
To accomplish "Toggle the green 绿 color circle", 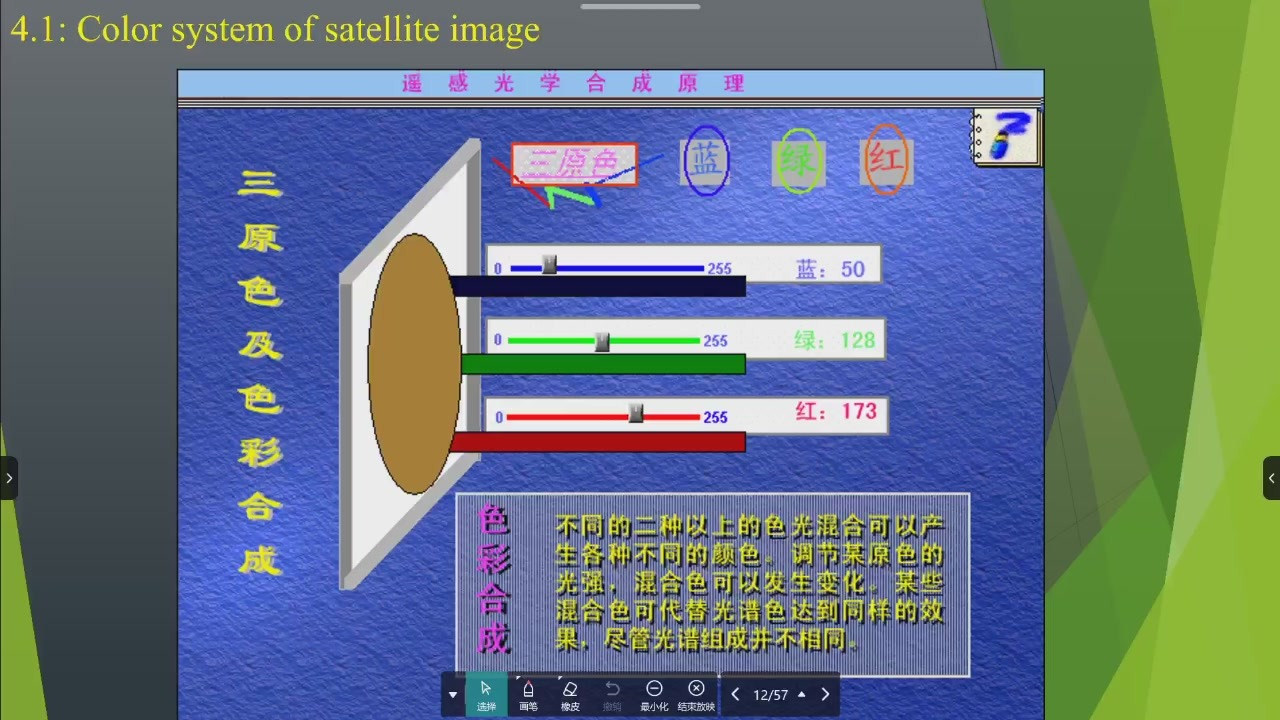I will click(x=798, y=160).
